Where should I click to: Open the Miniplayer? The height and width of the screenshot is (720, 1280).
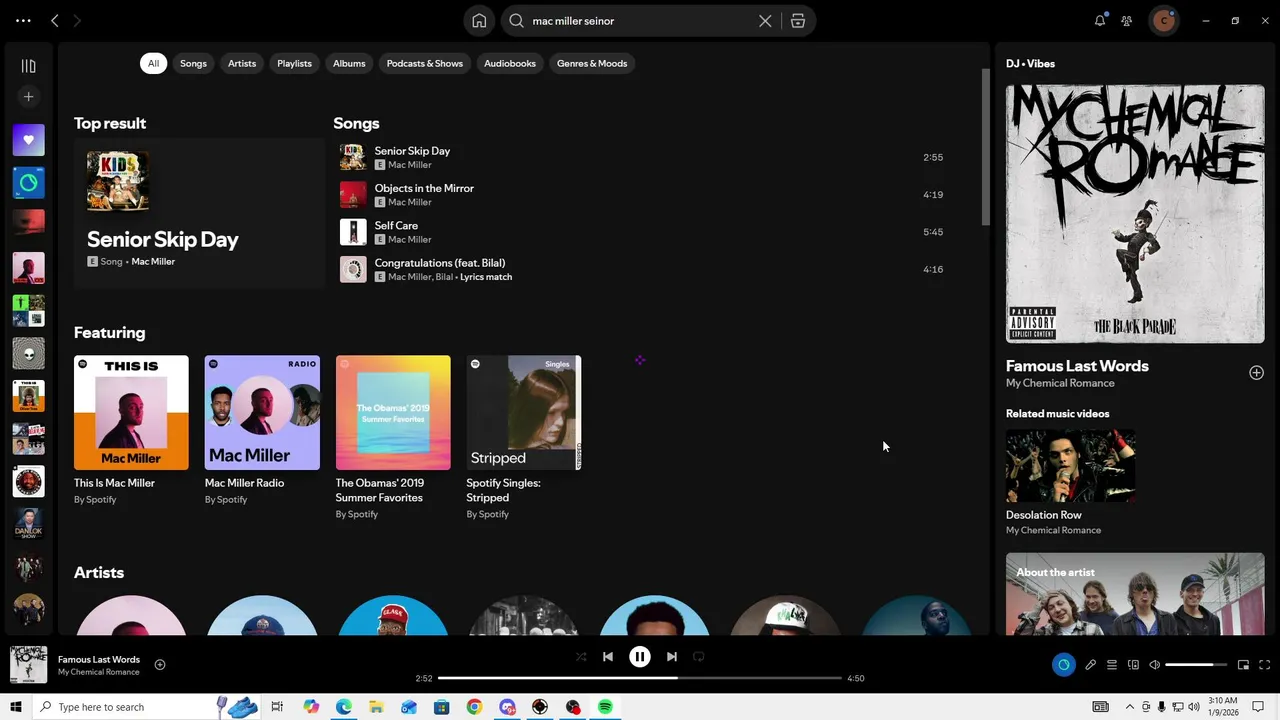pyautogui.click(x=1243, y=665)
